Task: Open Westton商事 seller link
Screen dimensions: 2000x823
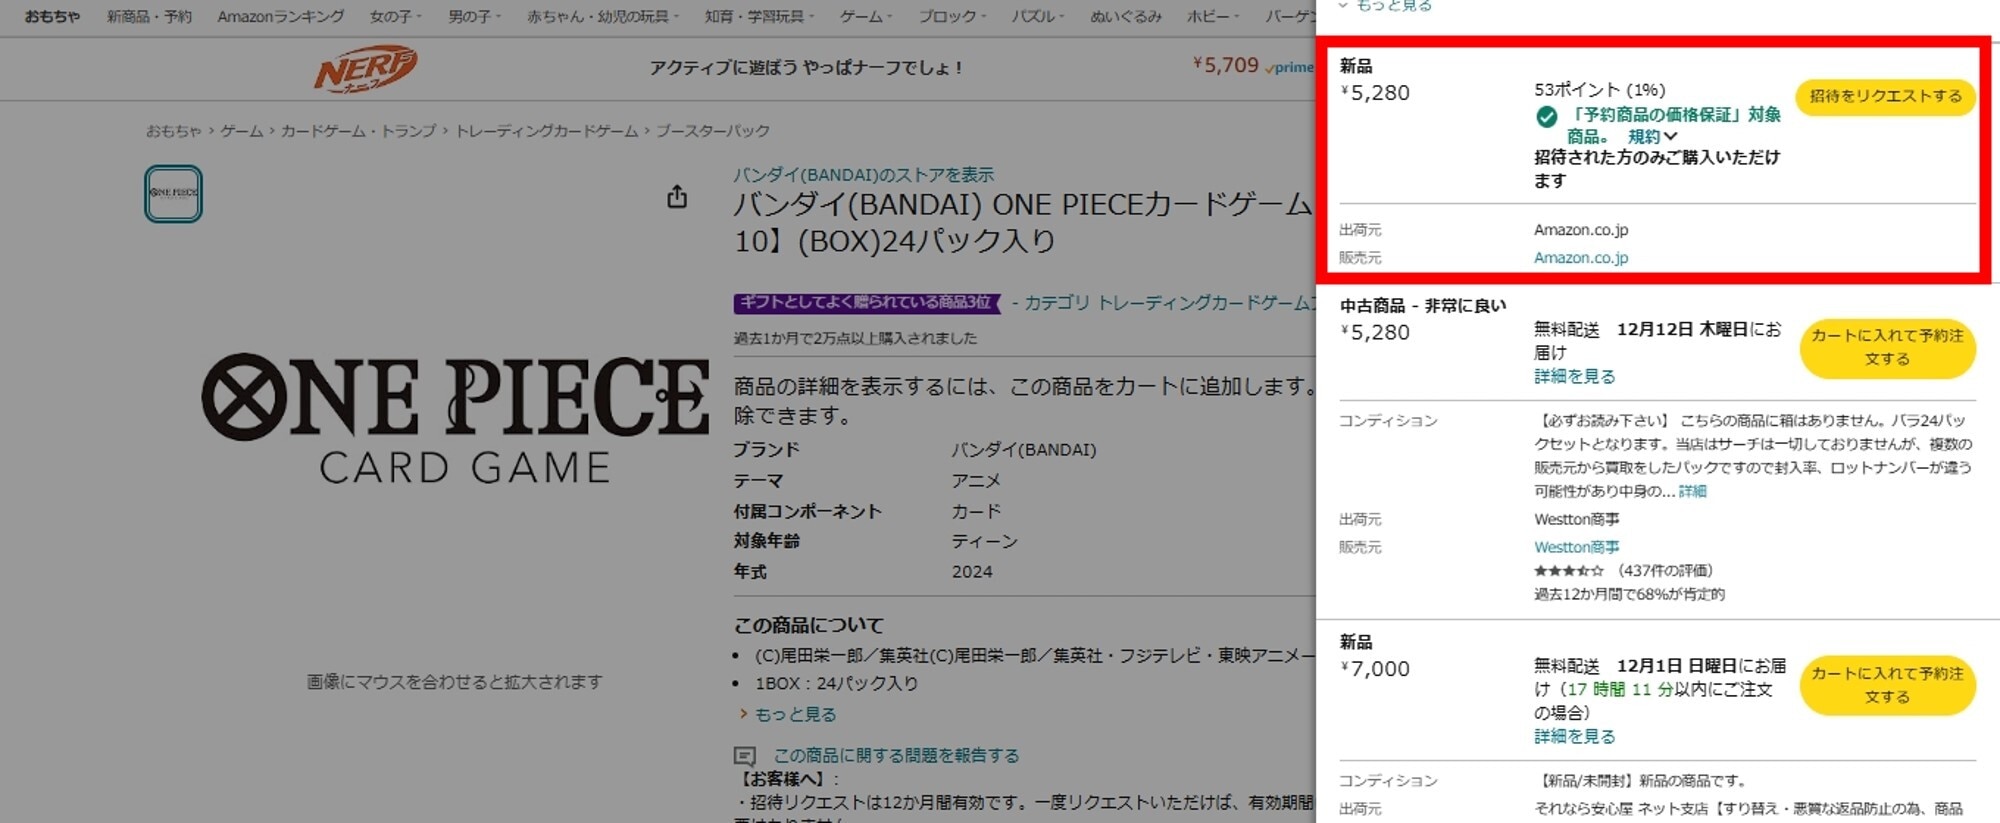Action: click(1577, 547)
